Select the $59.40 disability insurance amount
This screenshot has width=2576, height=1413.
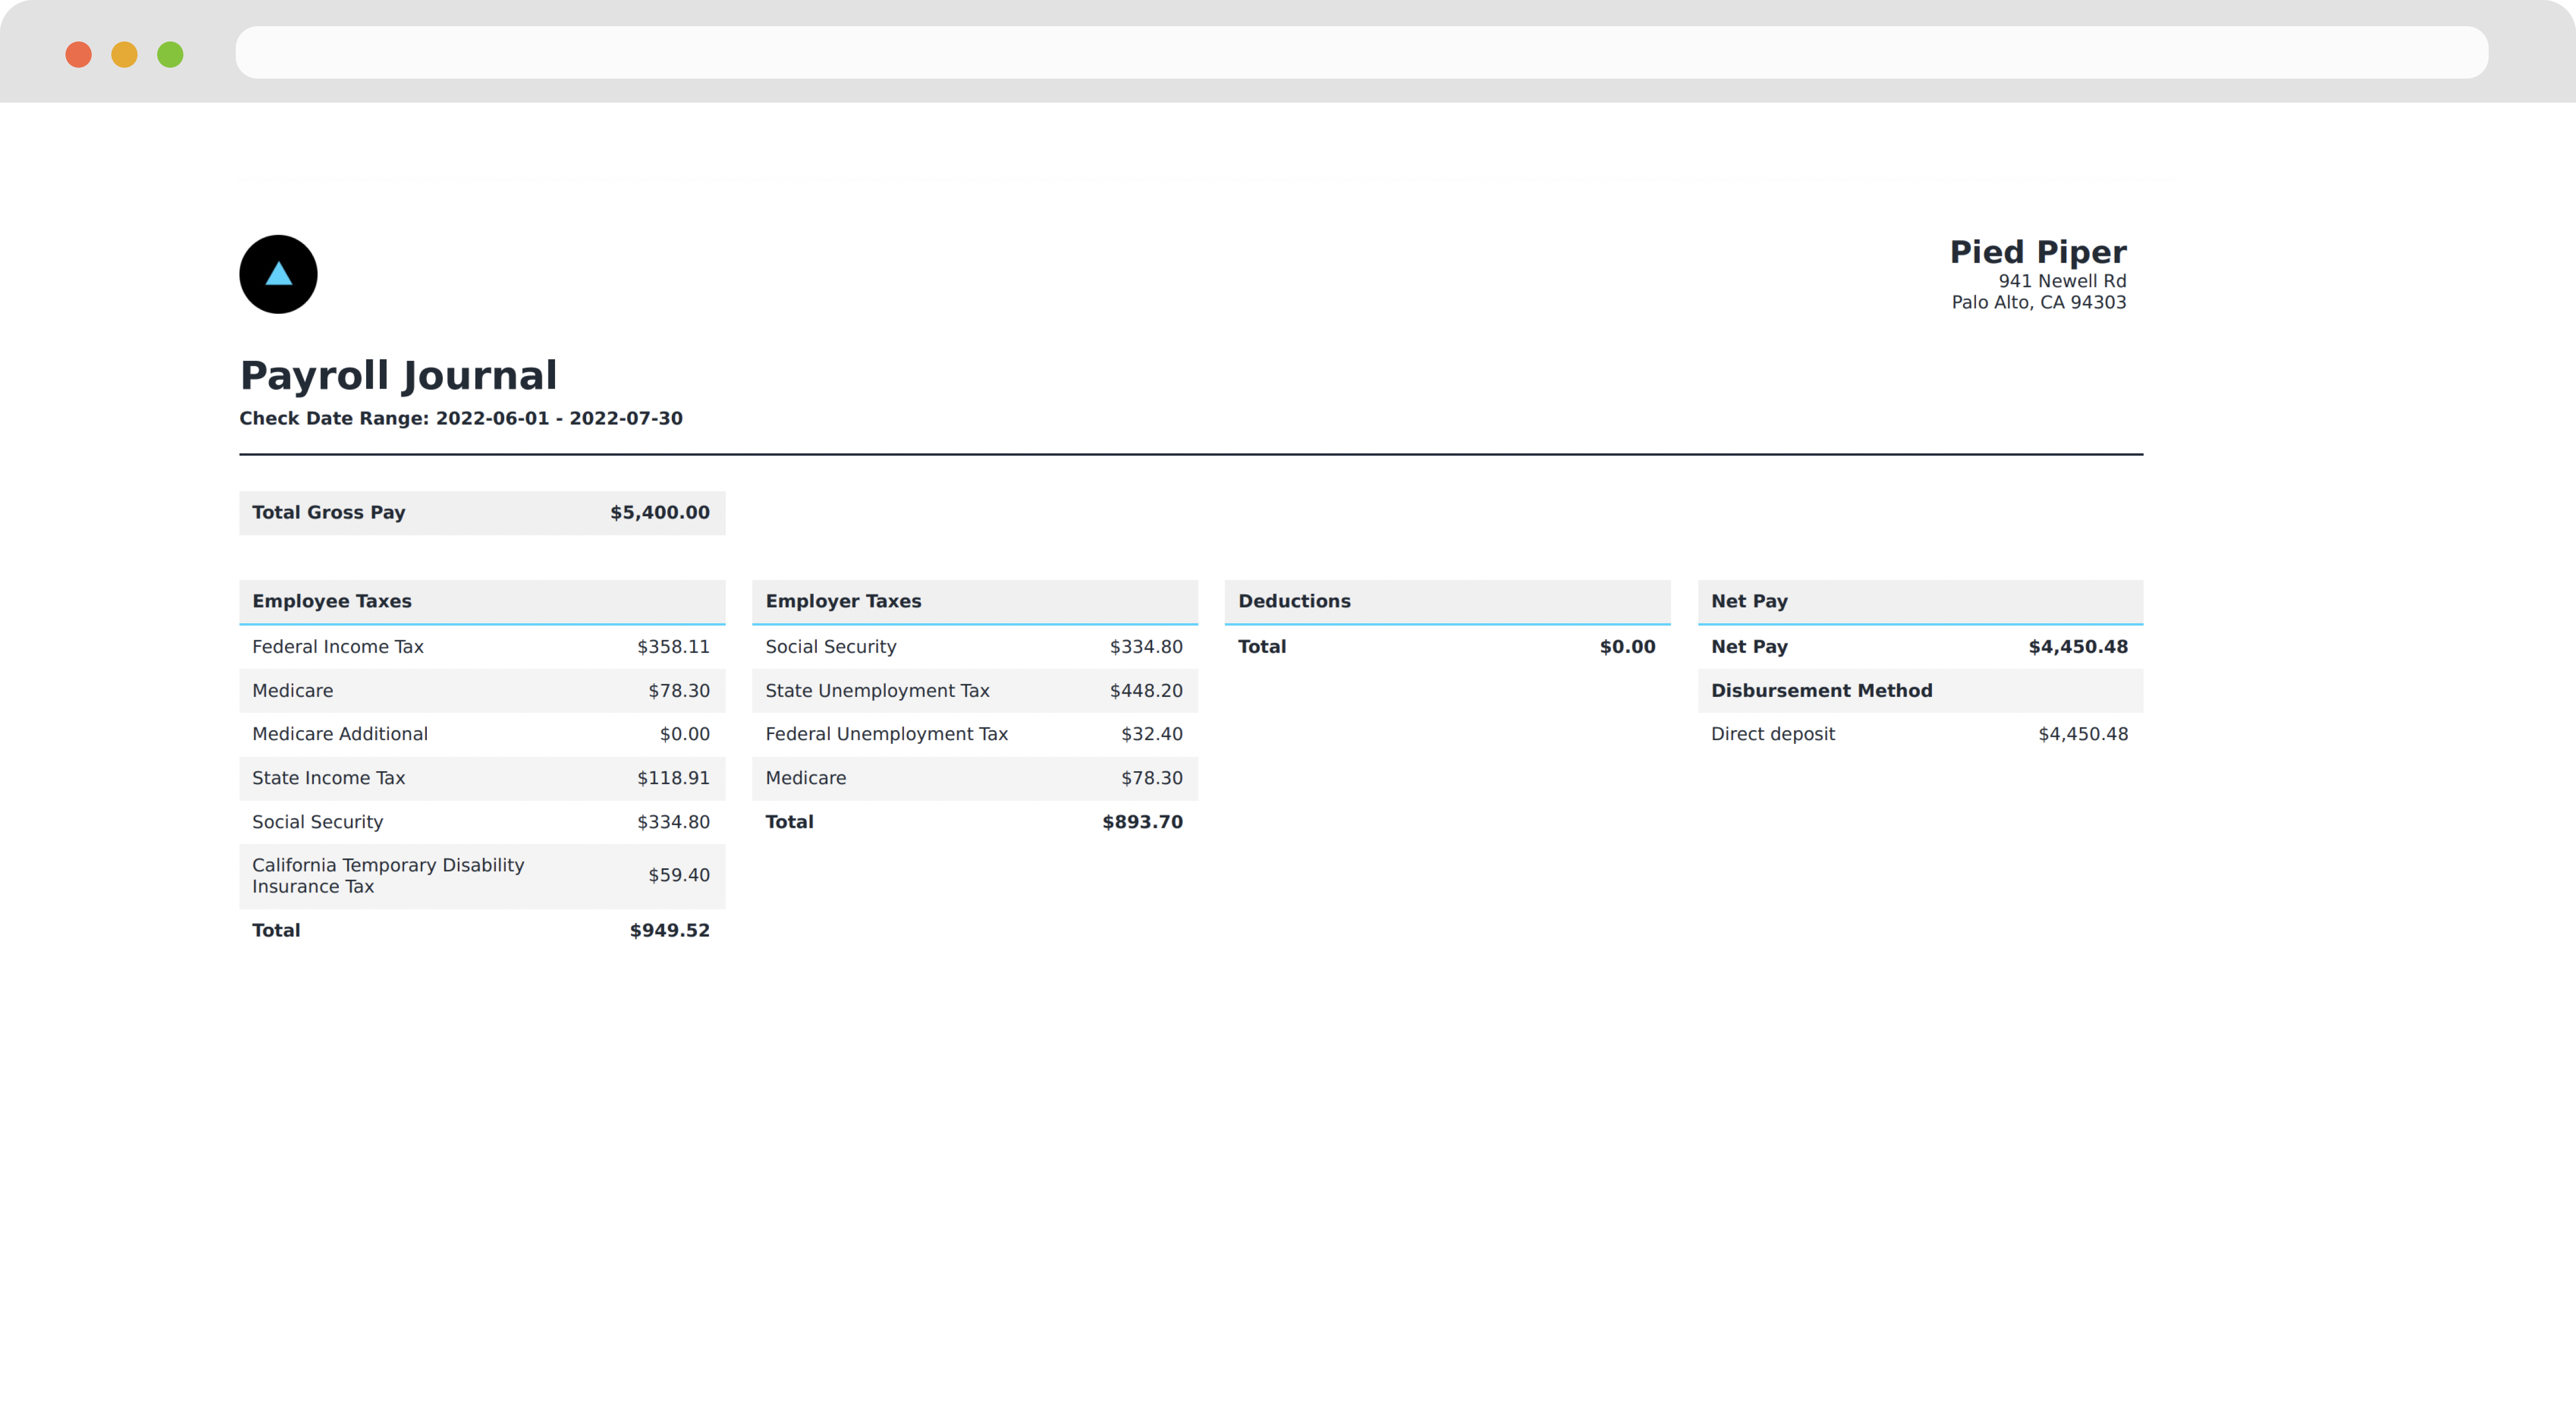click(679, 875)
